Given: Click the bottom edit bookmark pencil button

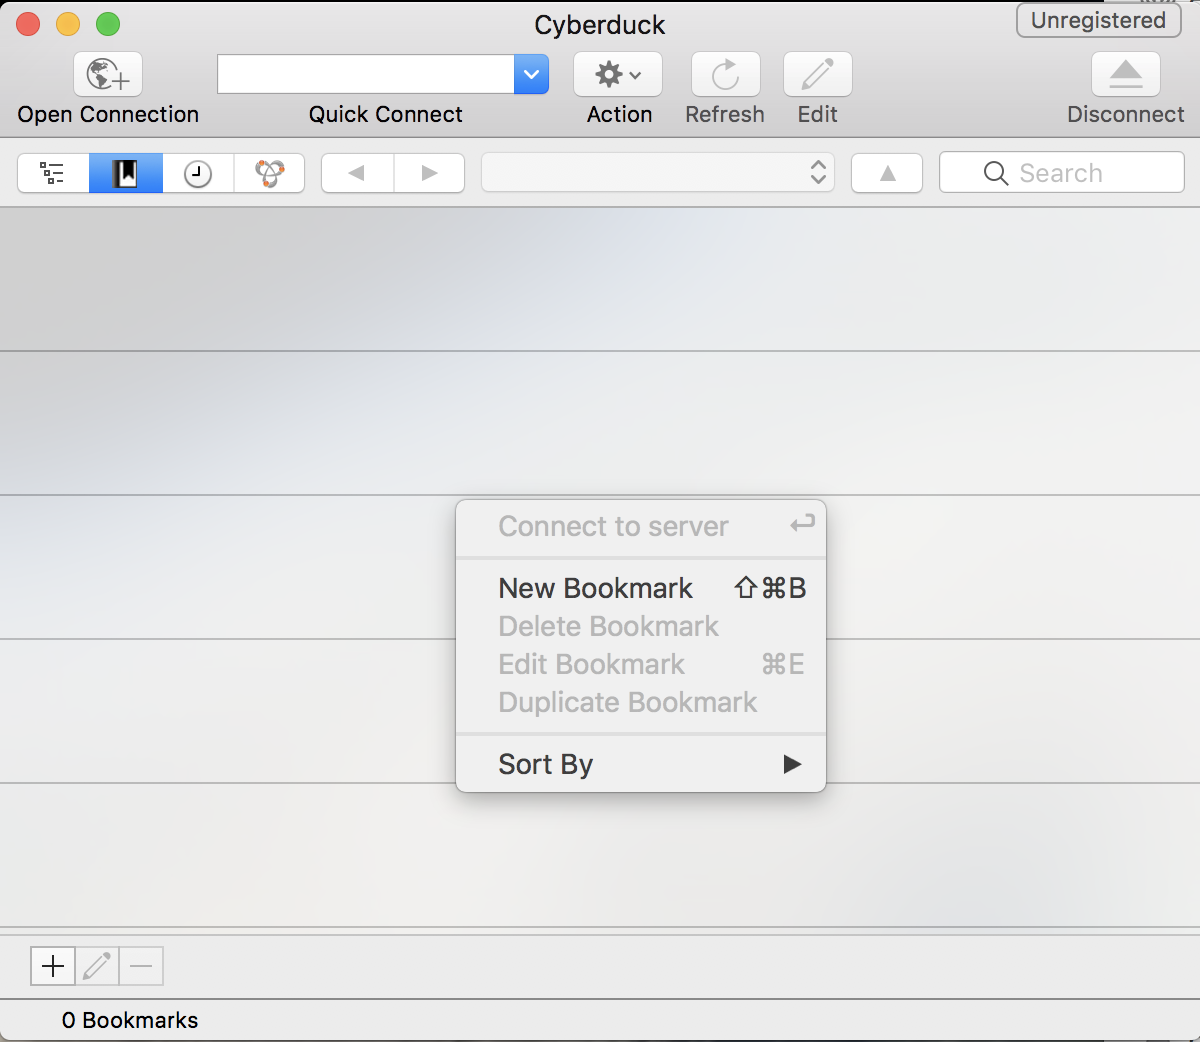Looking at the screenshot, I should 97,966.
